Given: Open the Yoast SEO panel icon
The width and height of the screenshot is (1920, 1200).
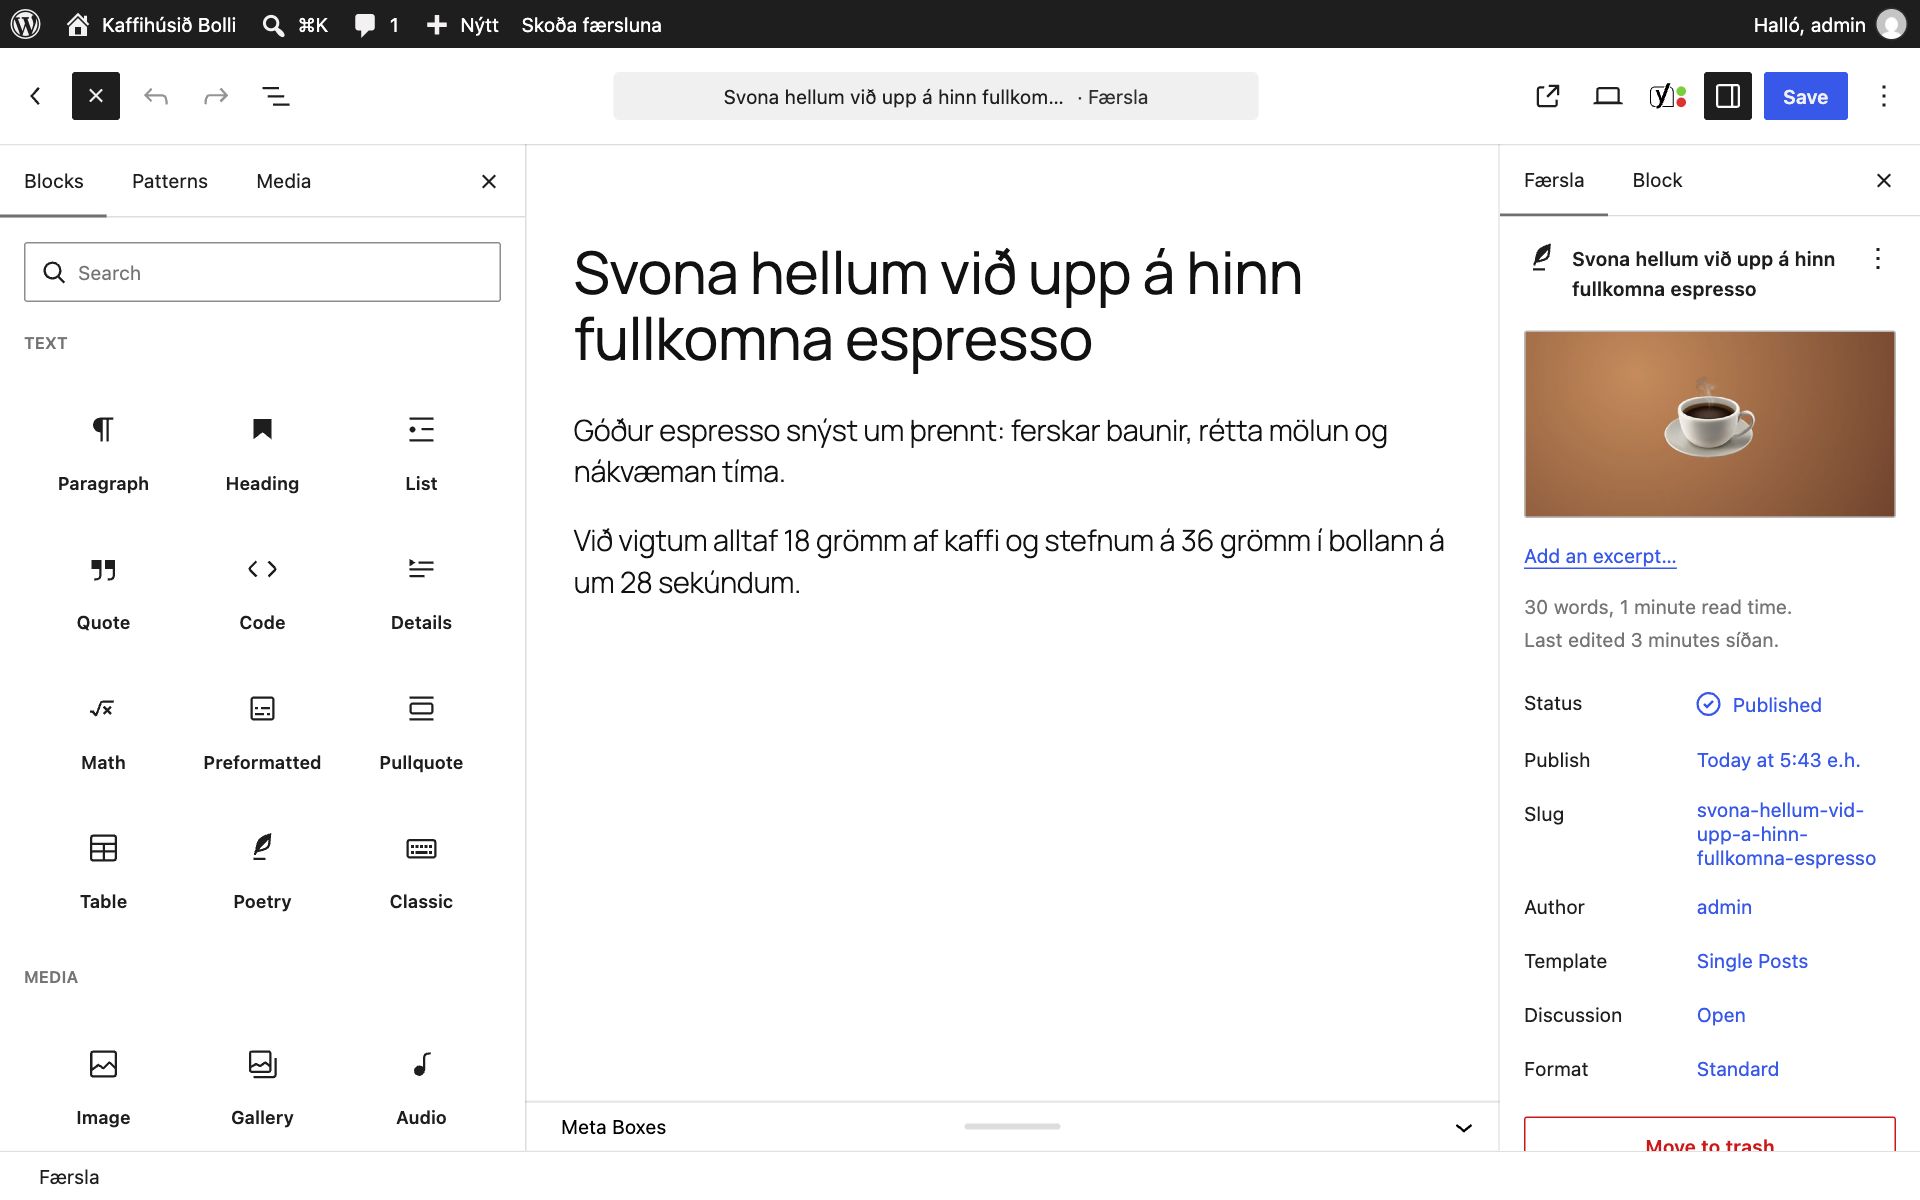Looking at the screenshot, I should pyautogui.click(x=1667, y=96).
